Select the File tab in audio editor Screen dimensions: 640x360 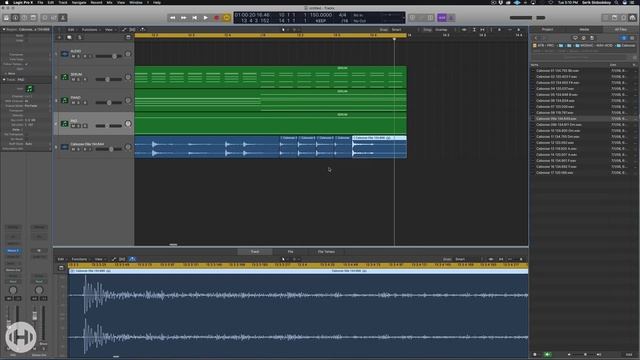tap(290, 252)
